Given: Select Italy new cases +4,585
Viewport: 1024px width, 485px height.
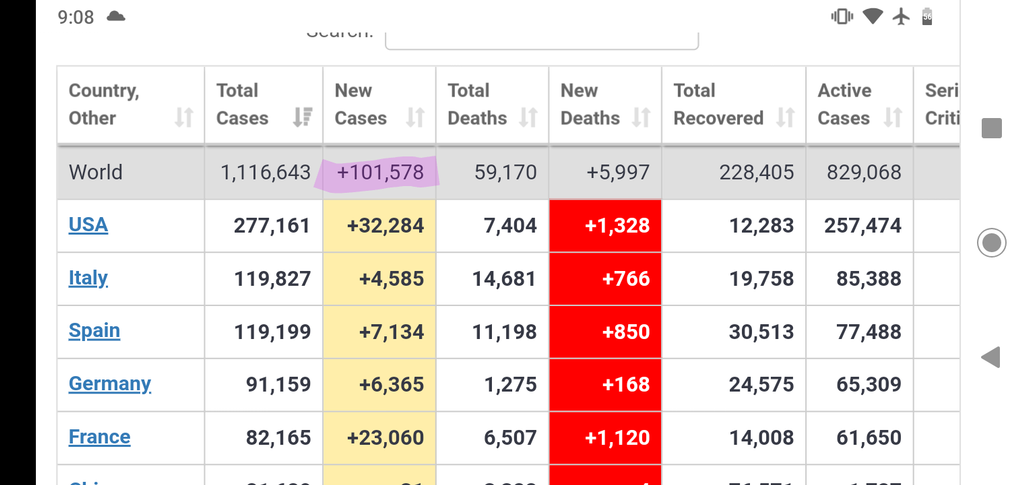Looking at the screenshot, I should click(x=391, y=279).
